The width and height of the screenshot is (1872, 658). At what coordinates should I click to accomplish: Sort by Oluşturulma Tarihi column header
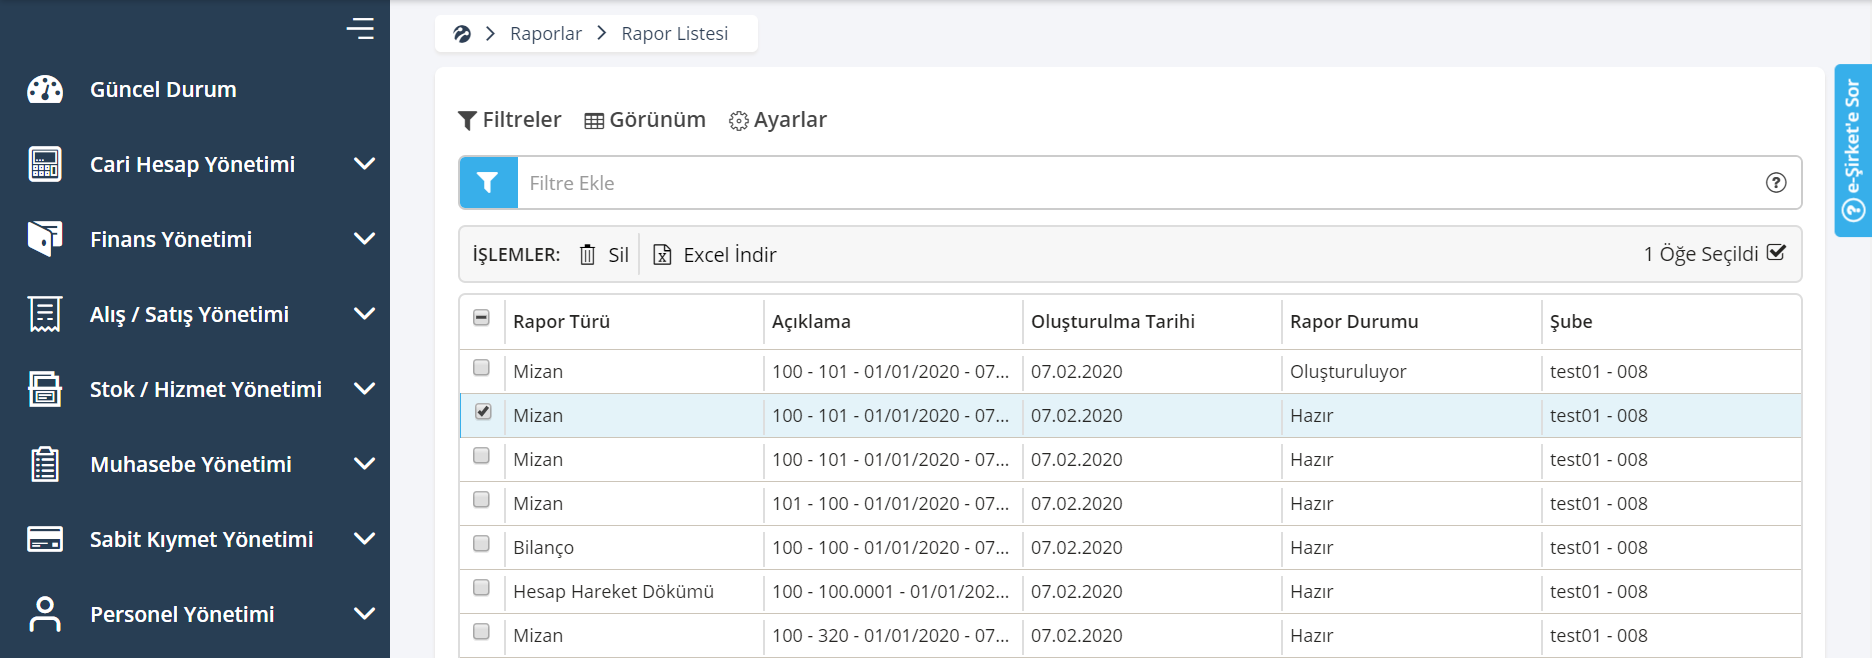pyautogui.click(x=1113, y=322)
